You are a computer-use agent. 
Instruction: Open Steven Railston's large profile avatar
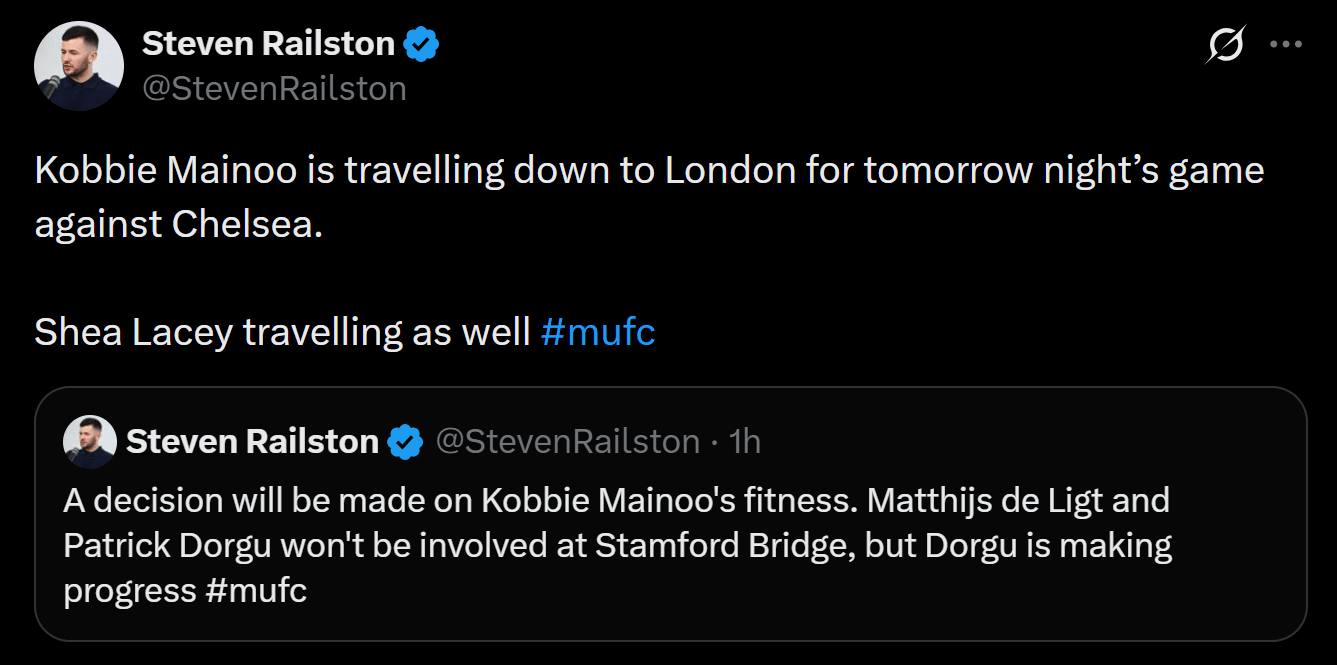[x=79, y=66]
